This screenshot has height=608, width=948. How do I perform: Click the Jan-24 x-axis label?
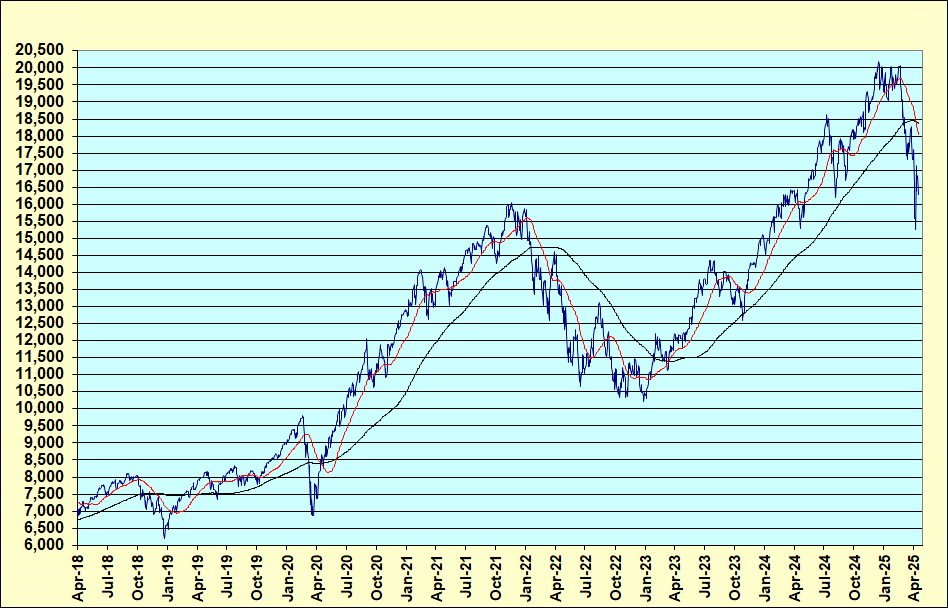[x=765, y=578]
